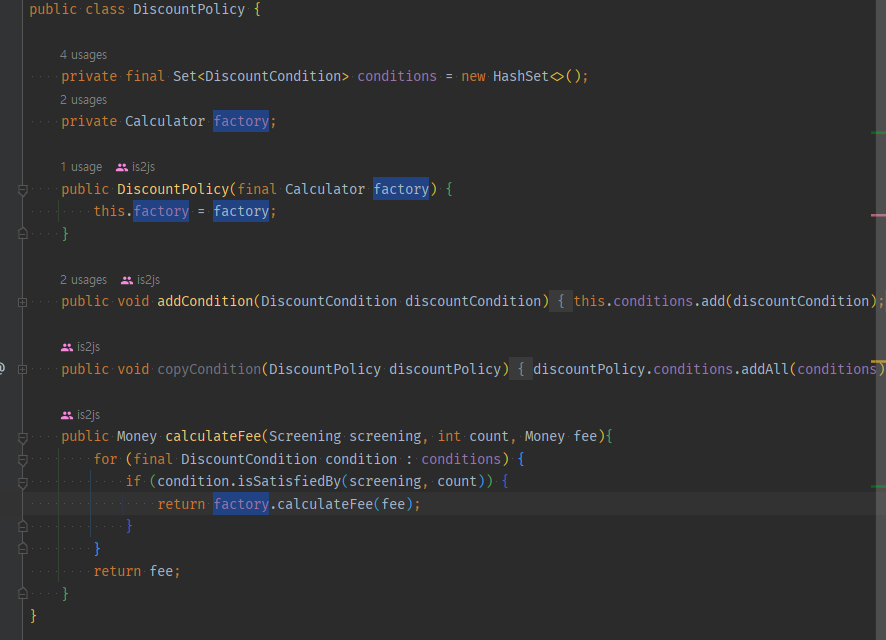The image size is (886, 640).
Task: Open '2 usages' hint above factory field
Action: 84,100
